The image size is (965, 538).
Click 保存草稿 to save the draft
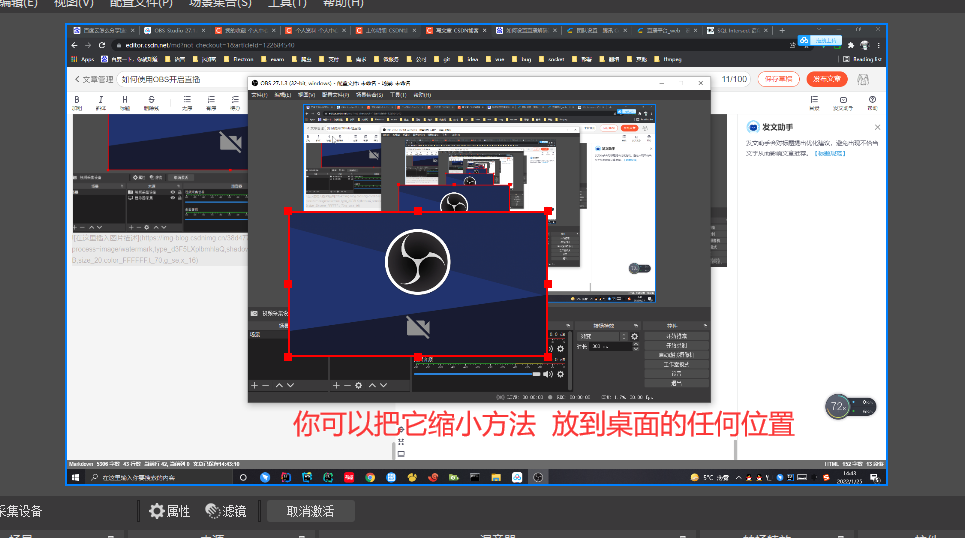coord(779,79)
